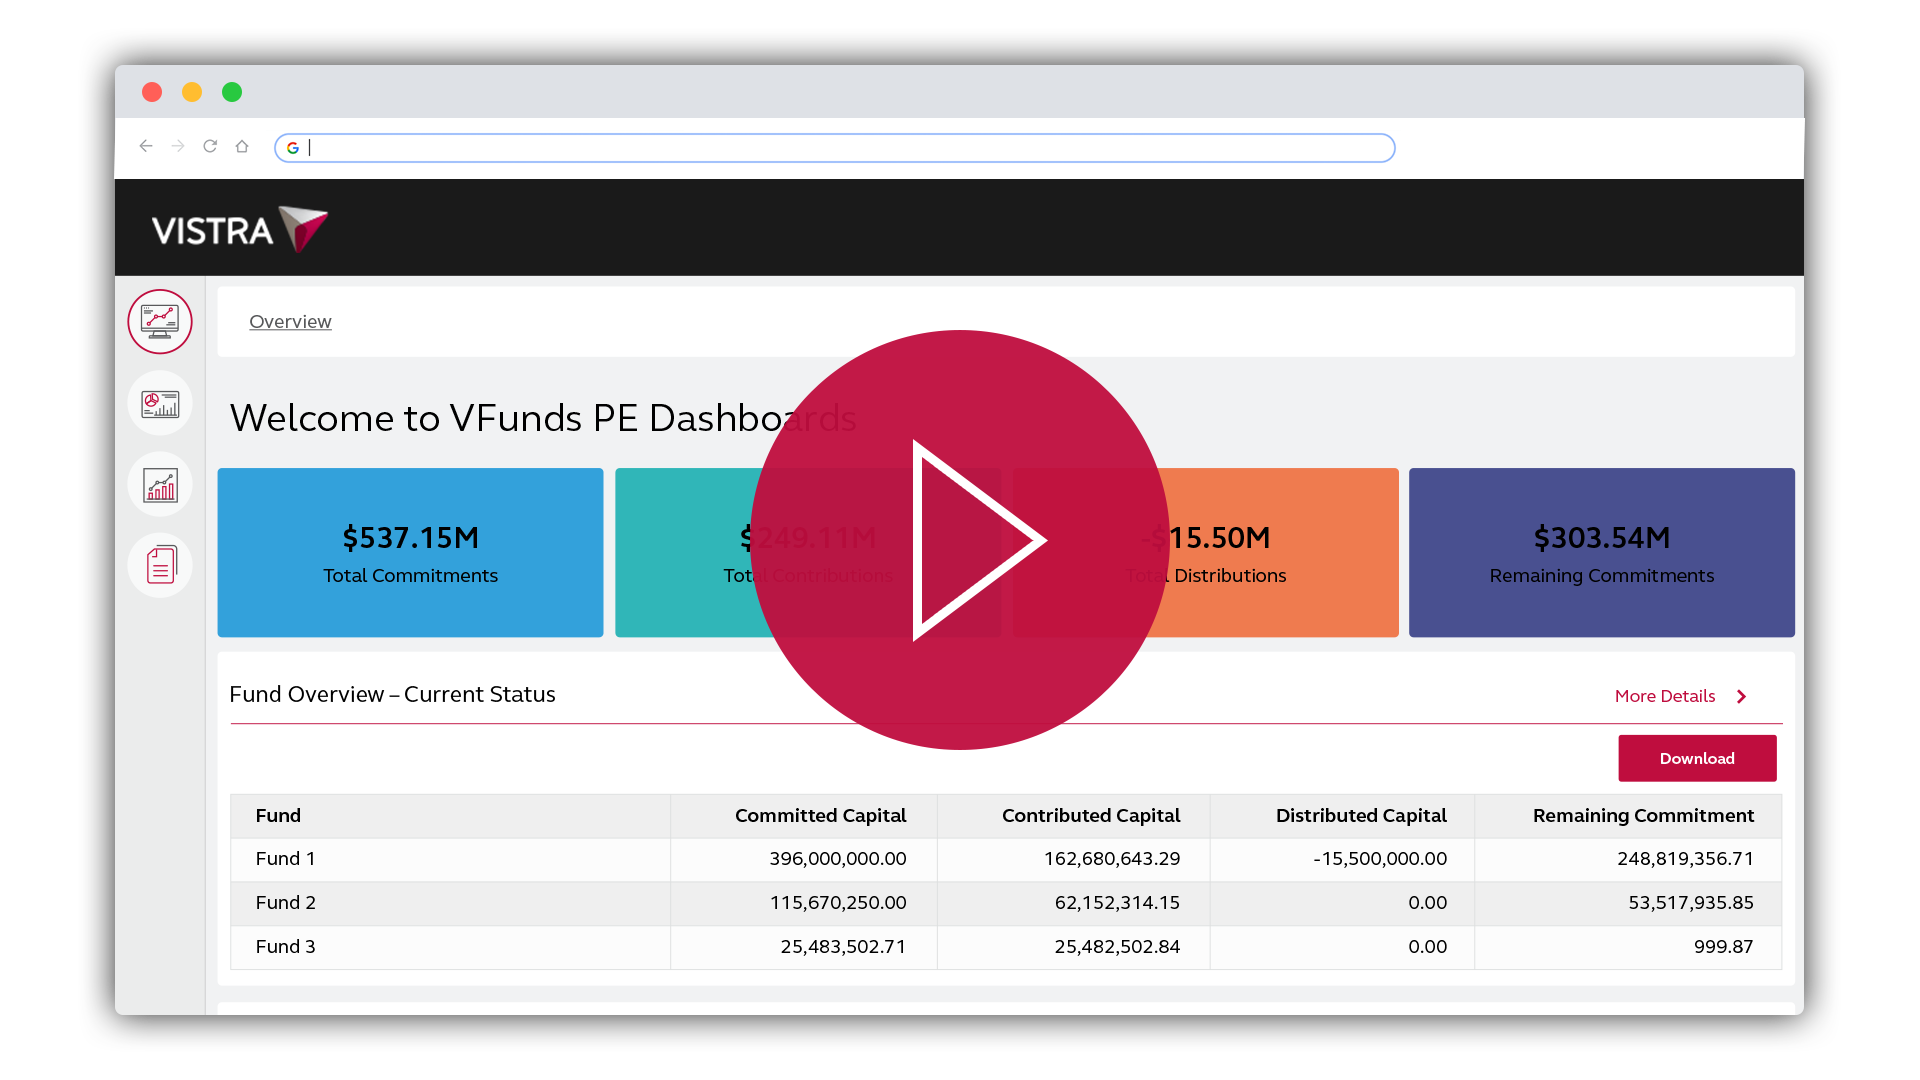Screen dimensions: 1920x1080
Task: Click the blue Total Commitments tile
Action: tap(410, 552)
